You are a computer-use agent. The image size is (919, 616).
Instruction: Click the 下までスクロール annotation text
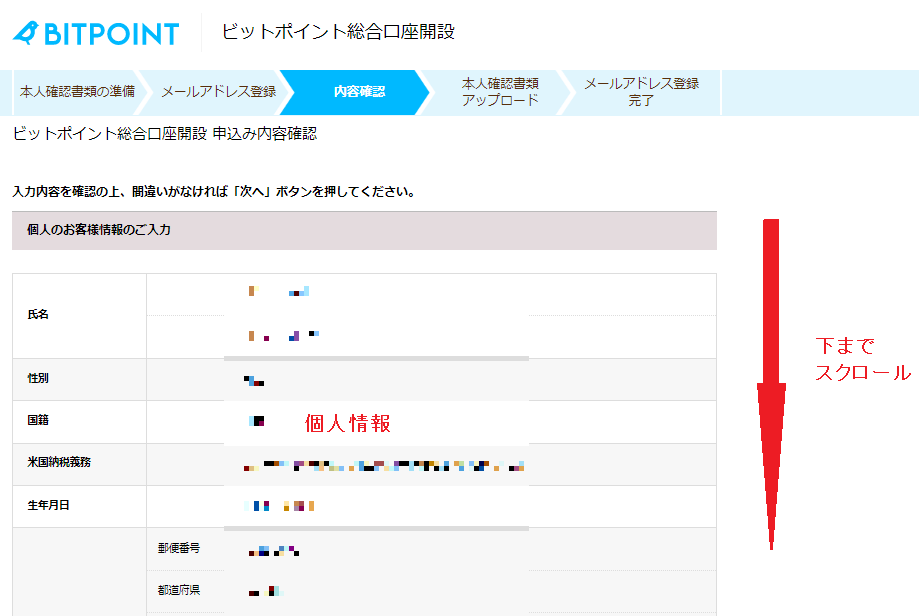[x=862, y=359]
